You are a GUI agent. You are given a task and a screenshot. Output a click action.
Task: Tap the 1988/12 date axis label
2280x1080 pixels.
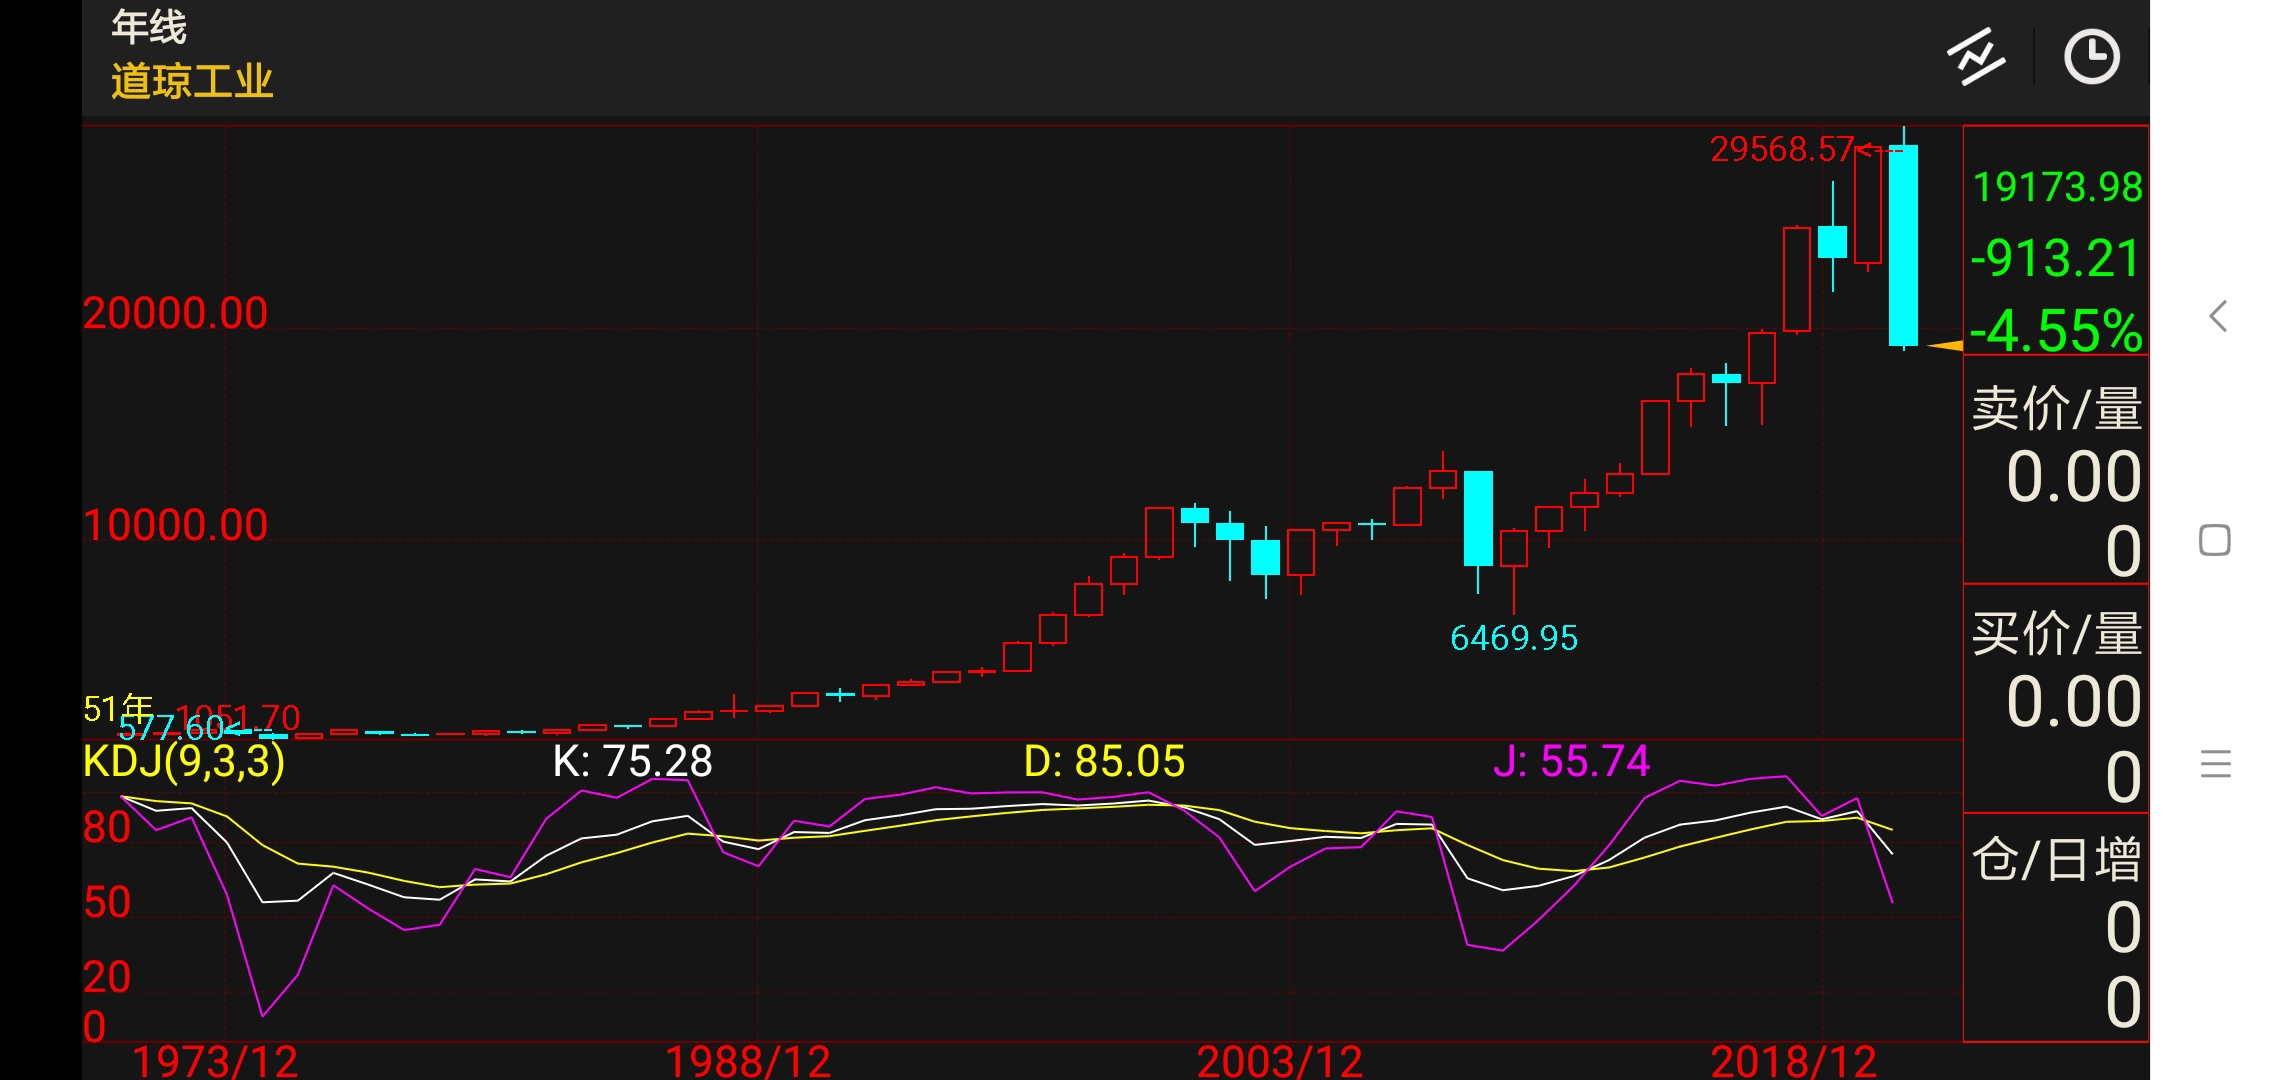click(x=748, y=1061)
